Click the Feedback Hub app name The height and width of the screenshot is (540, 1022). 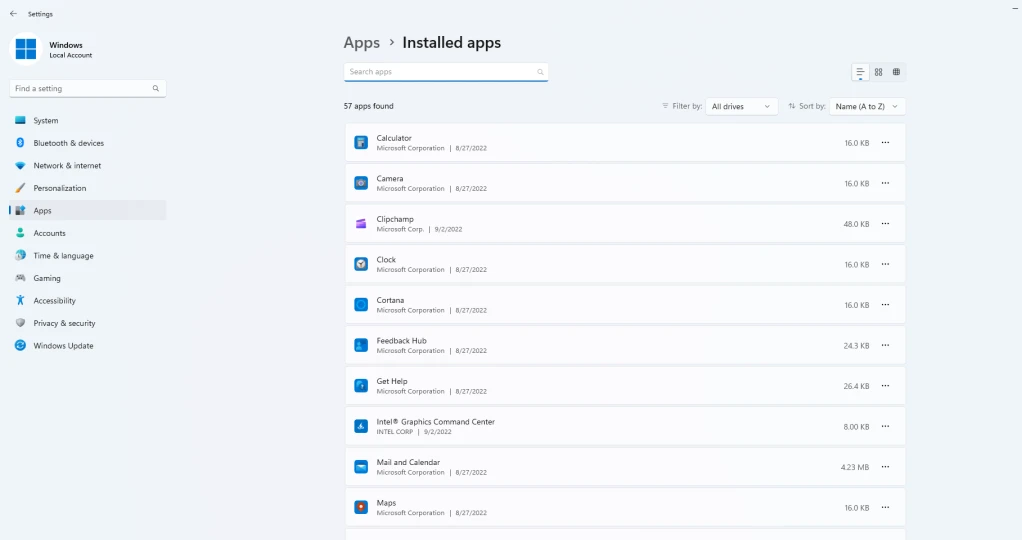click(402, 340)
